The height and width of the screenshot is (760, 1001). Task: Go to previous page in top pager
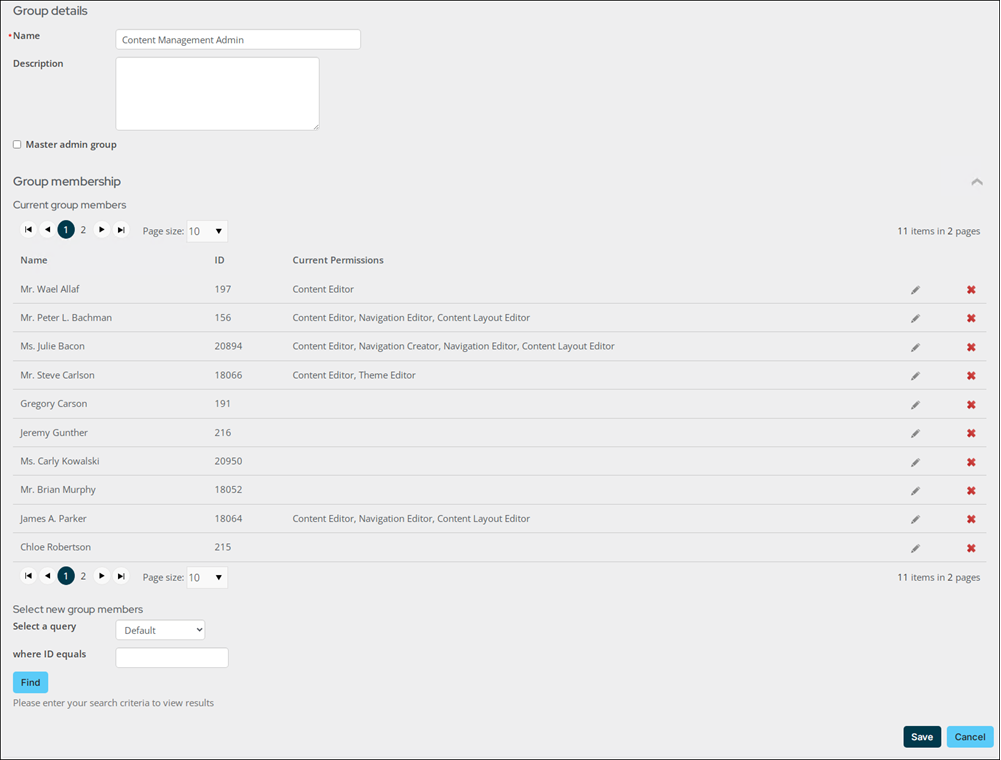click(x=47, y=230)
